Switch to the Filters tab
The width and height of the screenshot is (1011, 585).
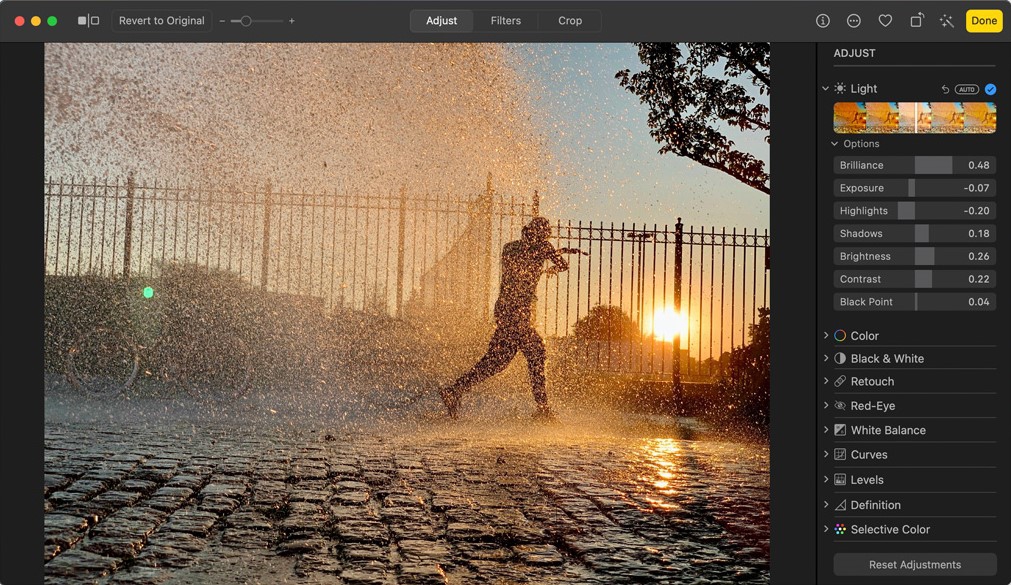pyautogui.click(x=505, y=21)
